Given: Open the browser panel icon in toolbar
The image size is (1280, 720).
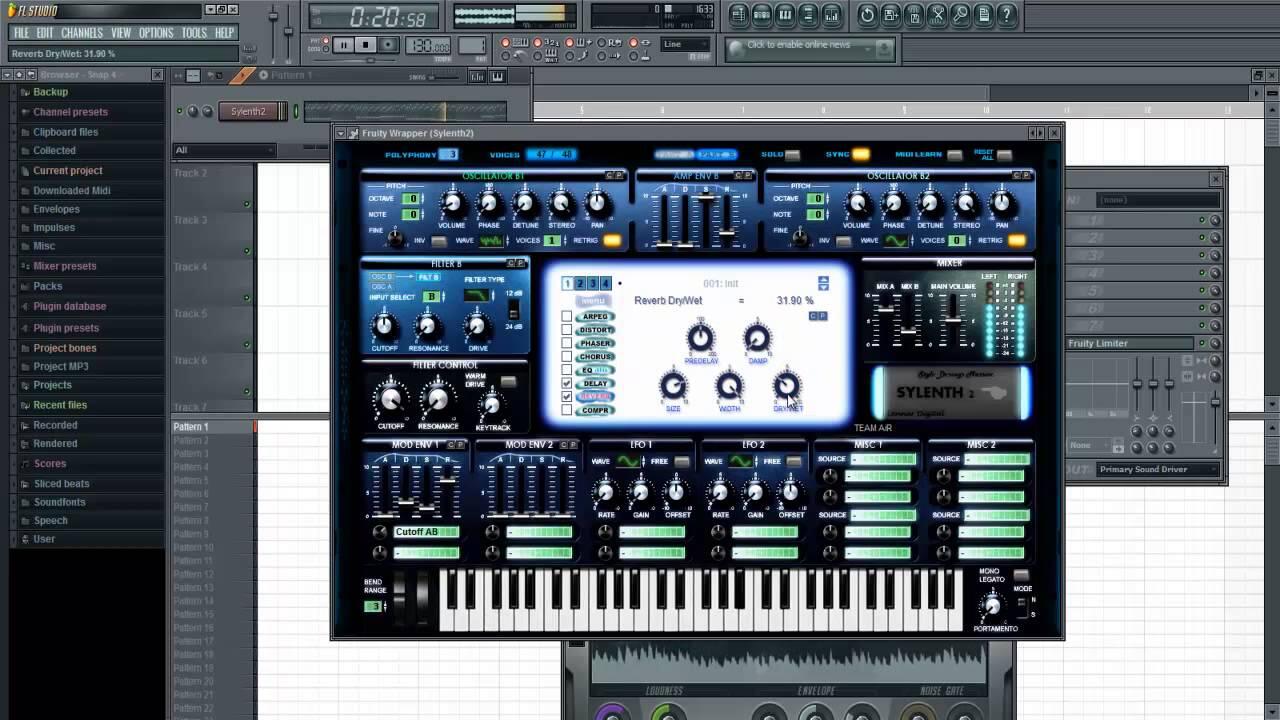Looking at the screenshot, I should click(808, 15).
